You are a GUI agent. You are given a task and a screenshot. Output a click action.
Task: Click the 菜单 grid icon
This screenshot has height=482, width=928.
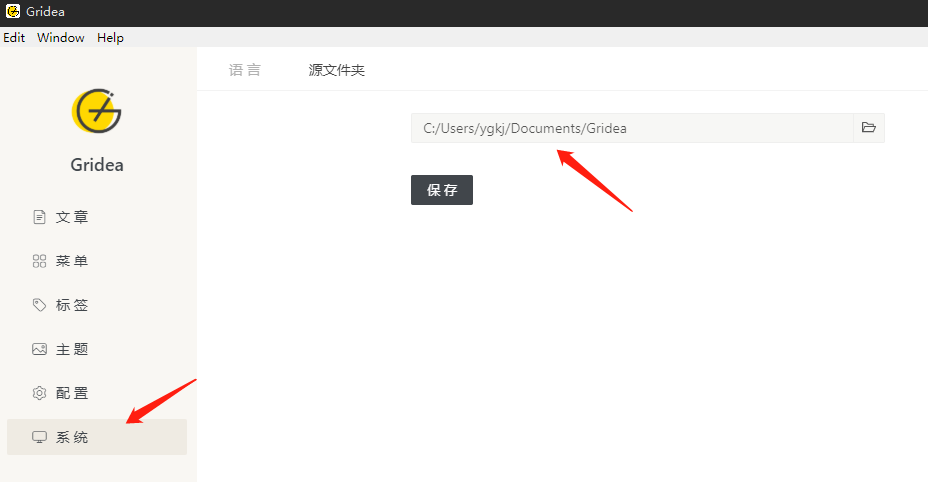39,261
